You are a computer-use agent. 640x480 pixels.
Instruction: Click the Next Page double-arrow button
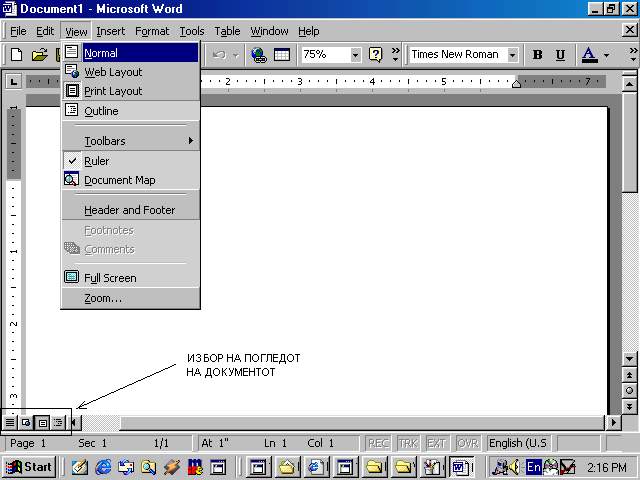point(629,407)
